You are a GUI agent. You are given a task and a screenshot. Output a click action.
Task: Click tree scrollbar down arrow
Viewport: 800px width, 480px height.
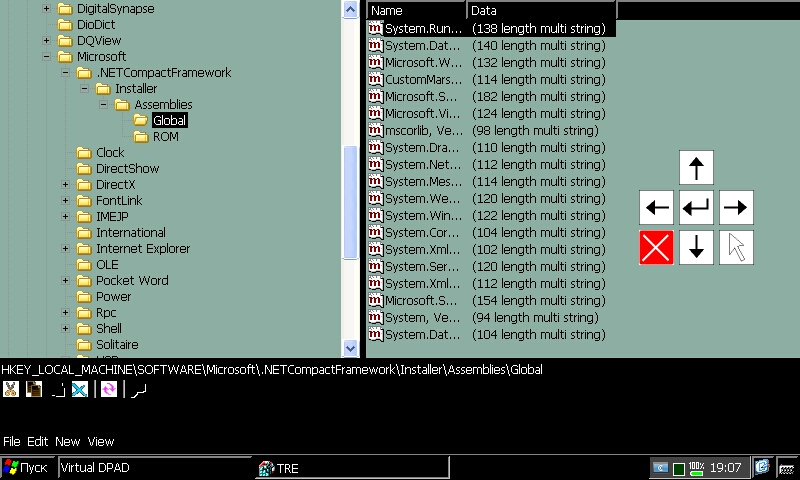pos(350,348)
